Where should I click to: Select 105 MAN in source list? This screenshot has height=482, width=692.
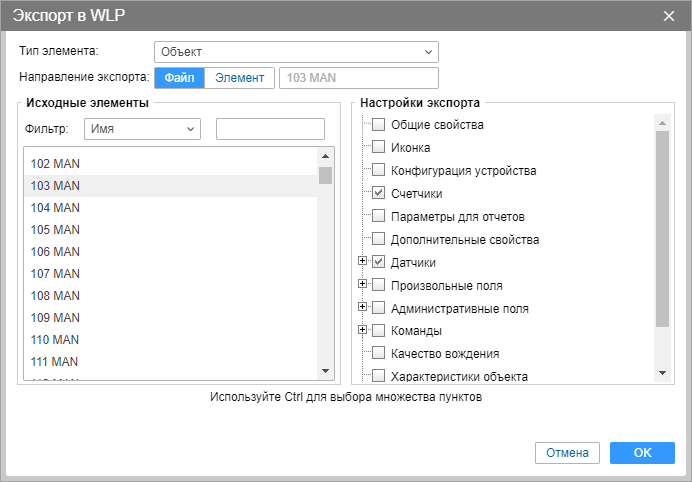[x=55, y=230]
